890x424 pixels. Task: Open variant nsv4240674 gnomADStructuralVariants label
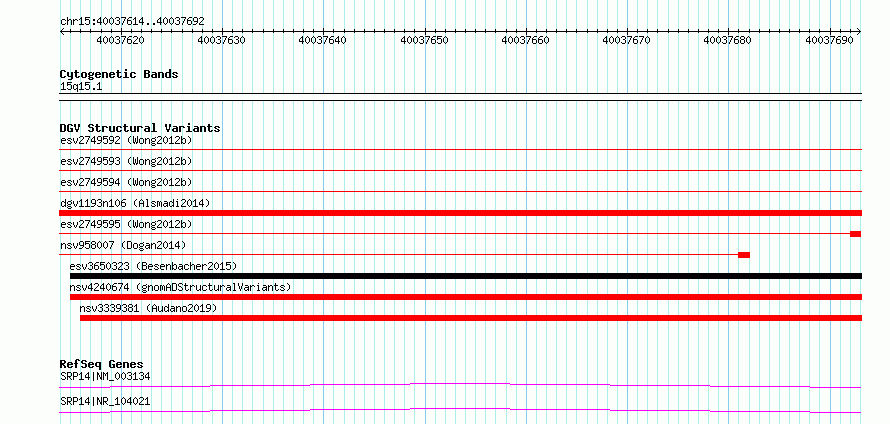tap(180, 287)
